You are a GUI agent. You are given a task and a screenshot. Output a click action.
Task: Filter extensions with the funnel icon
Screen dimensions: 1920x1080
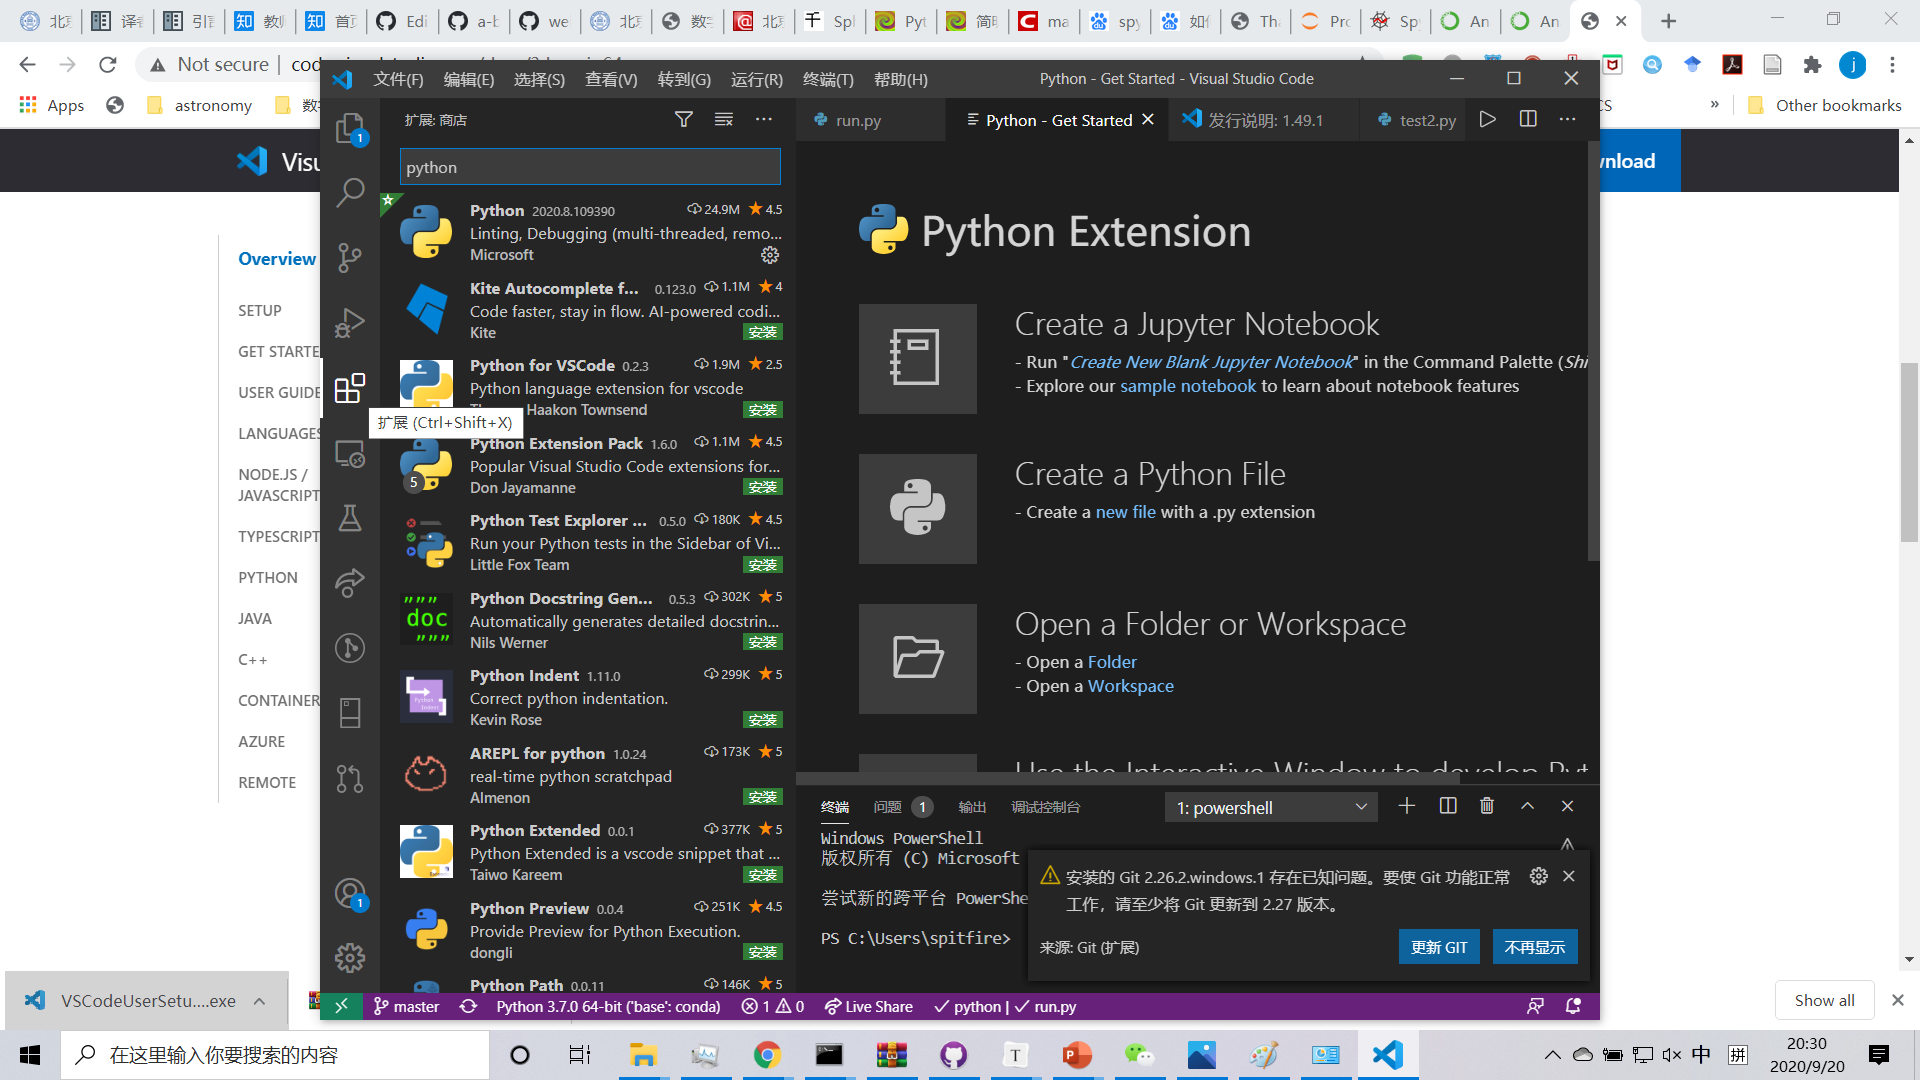(x=684, y=120)
